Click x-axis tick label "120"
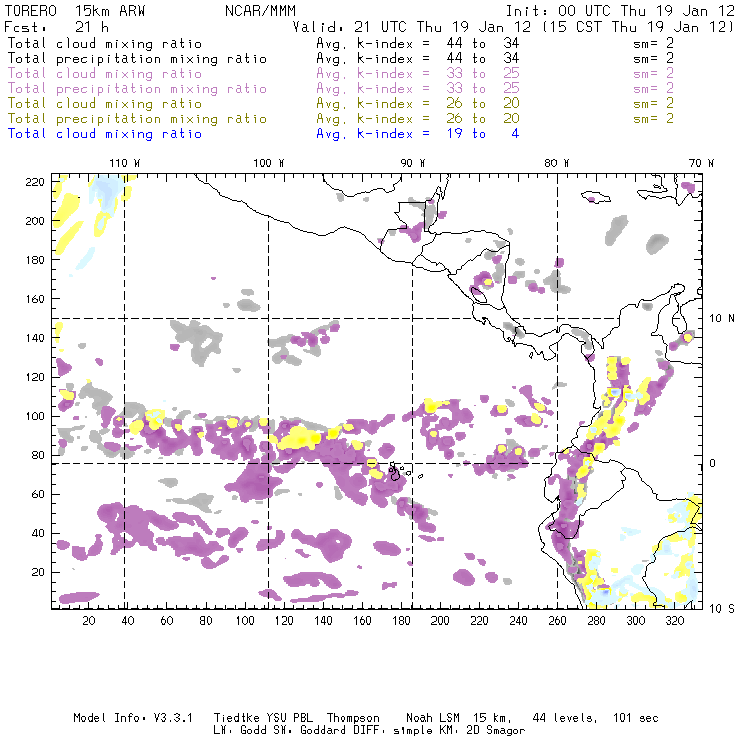The width and height of the screenshot is (740, 740). coord(284,621)
